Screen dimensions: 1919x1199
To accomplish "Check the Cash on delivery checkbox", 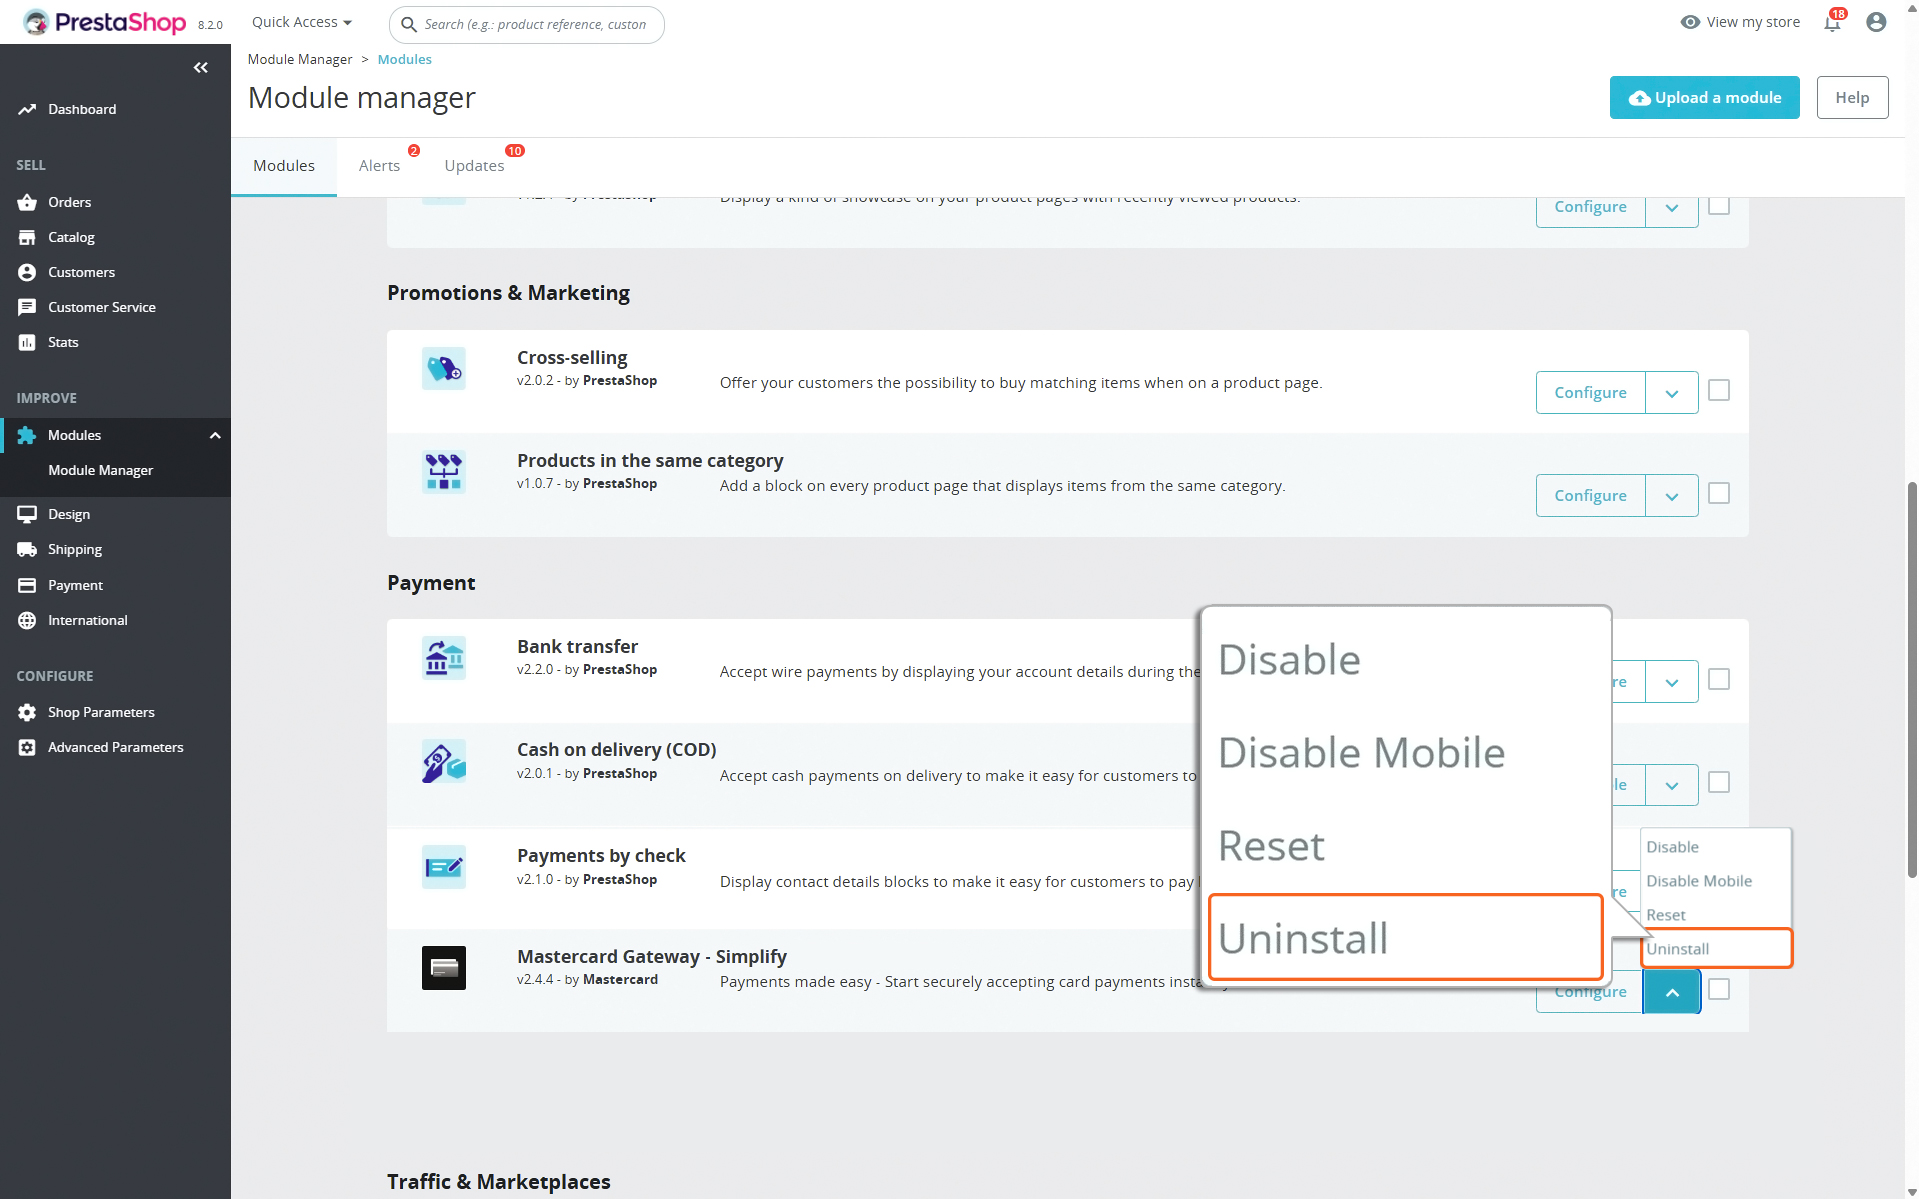I will click(1719, 782).
